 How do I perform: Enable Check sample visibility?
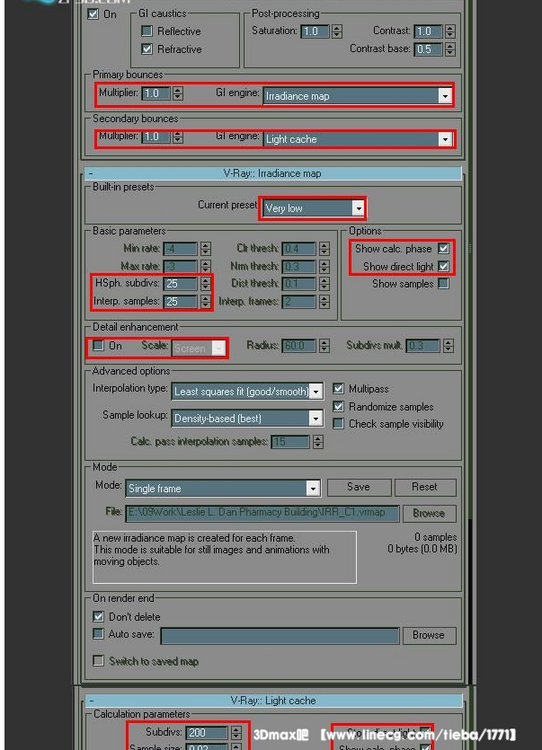coord(338,424)
